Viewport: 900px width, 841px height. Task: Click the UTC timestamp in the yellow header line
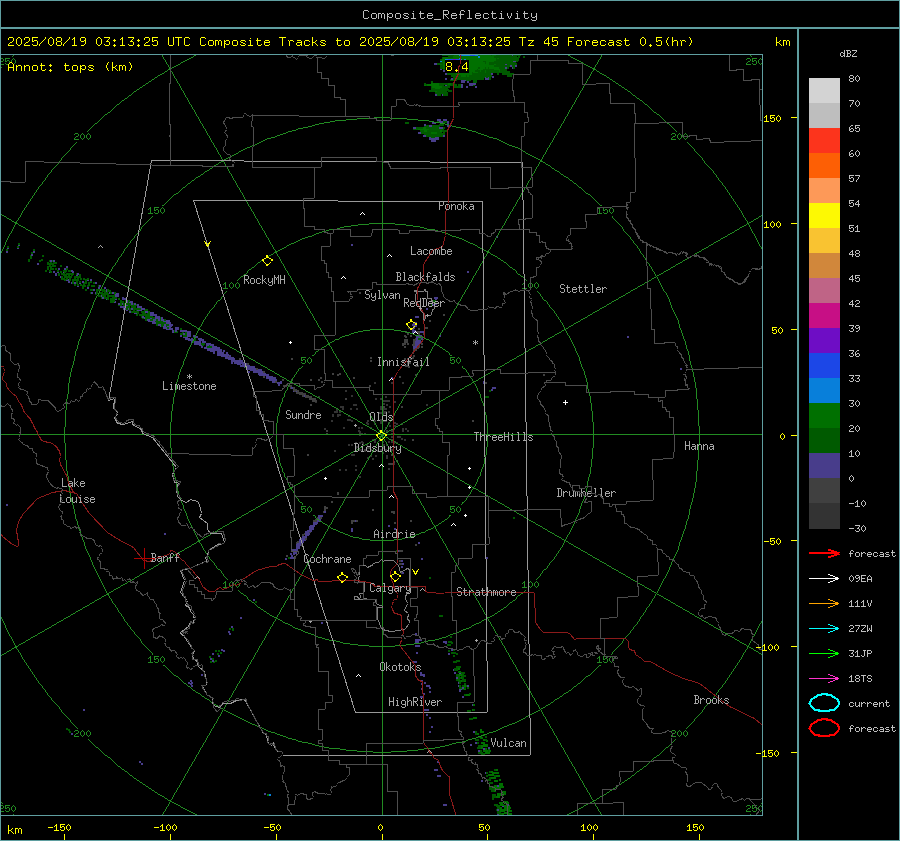[99, 42]
